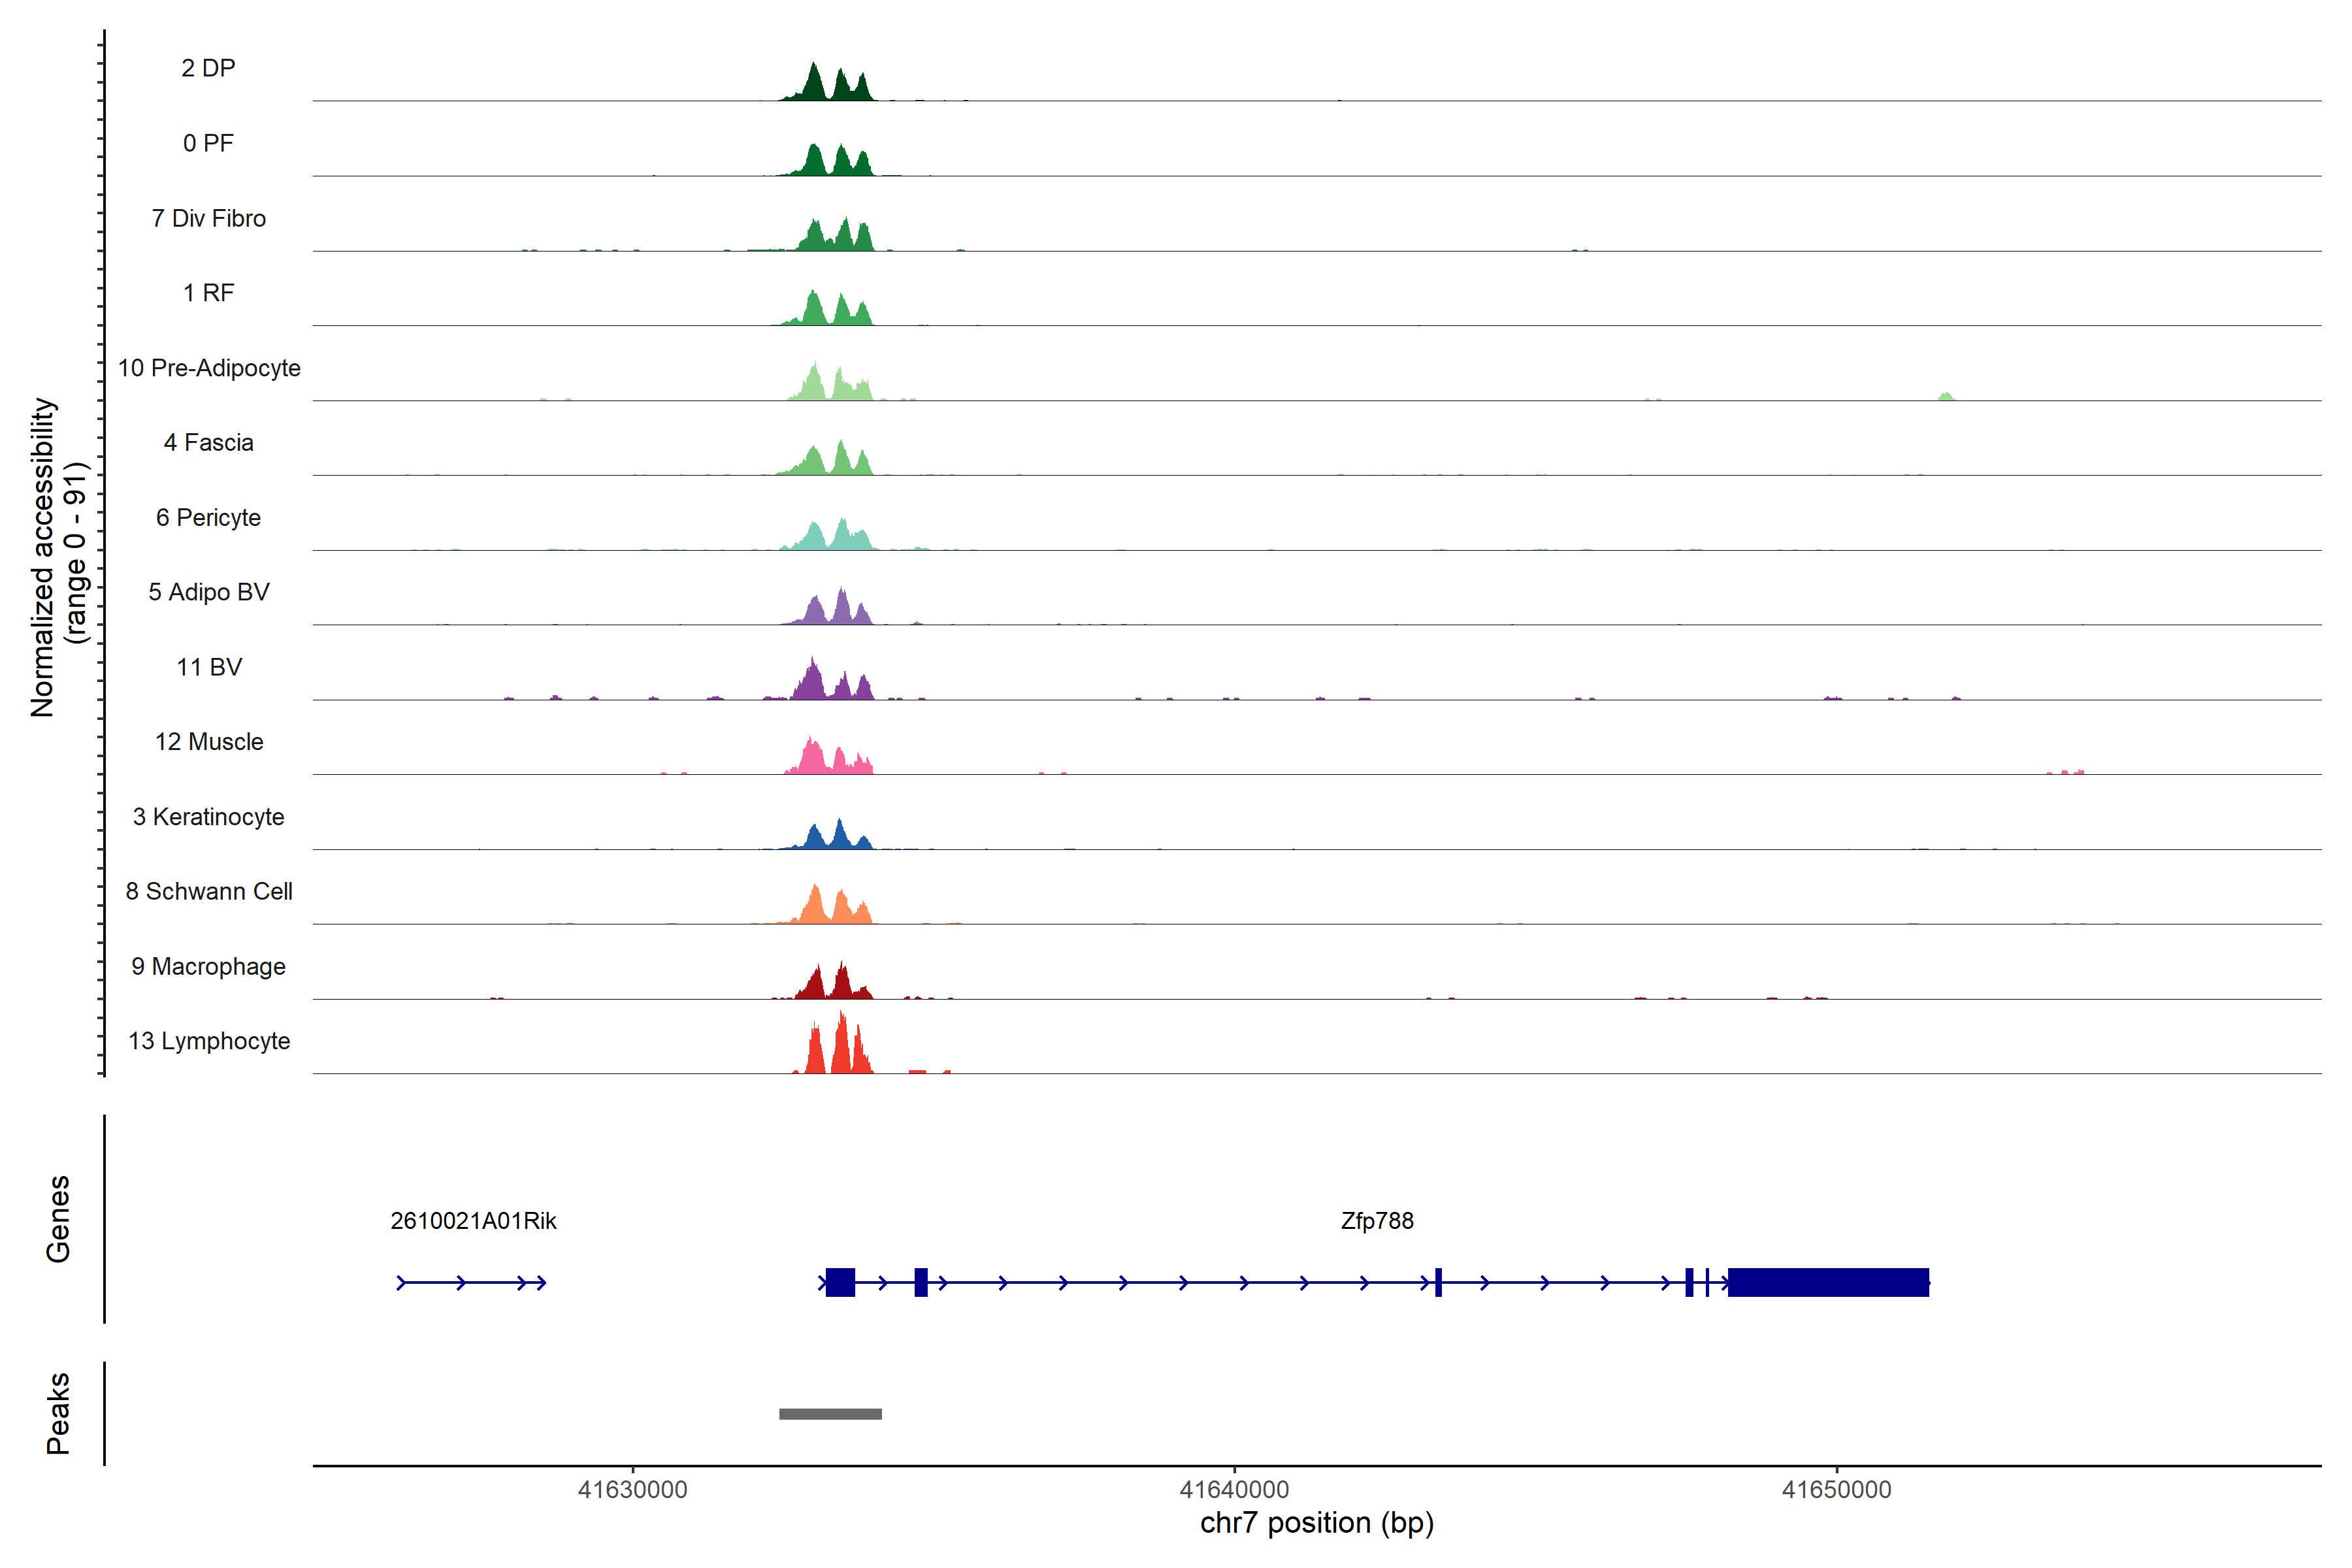Click the gray peak bar in Peaks track
The image size is (2352, 1568).
click(x=830, y=1413)
